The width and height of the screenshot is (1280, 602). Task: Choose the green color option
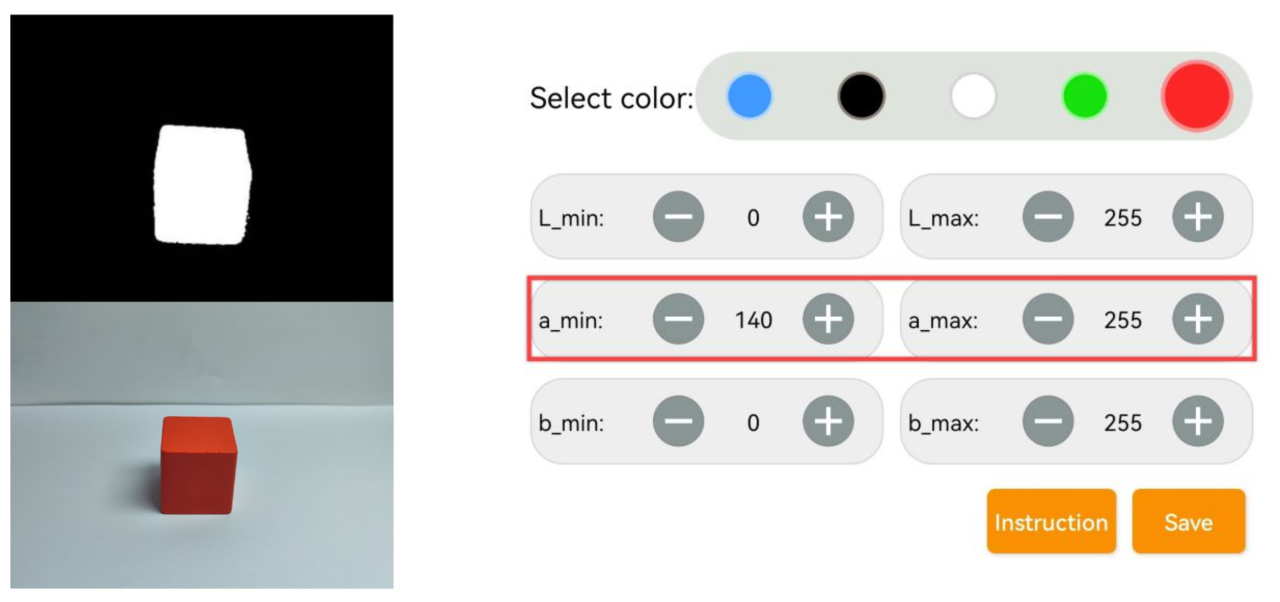pos(1085,97)
